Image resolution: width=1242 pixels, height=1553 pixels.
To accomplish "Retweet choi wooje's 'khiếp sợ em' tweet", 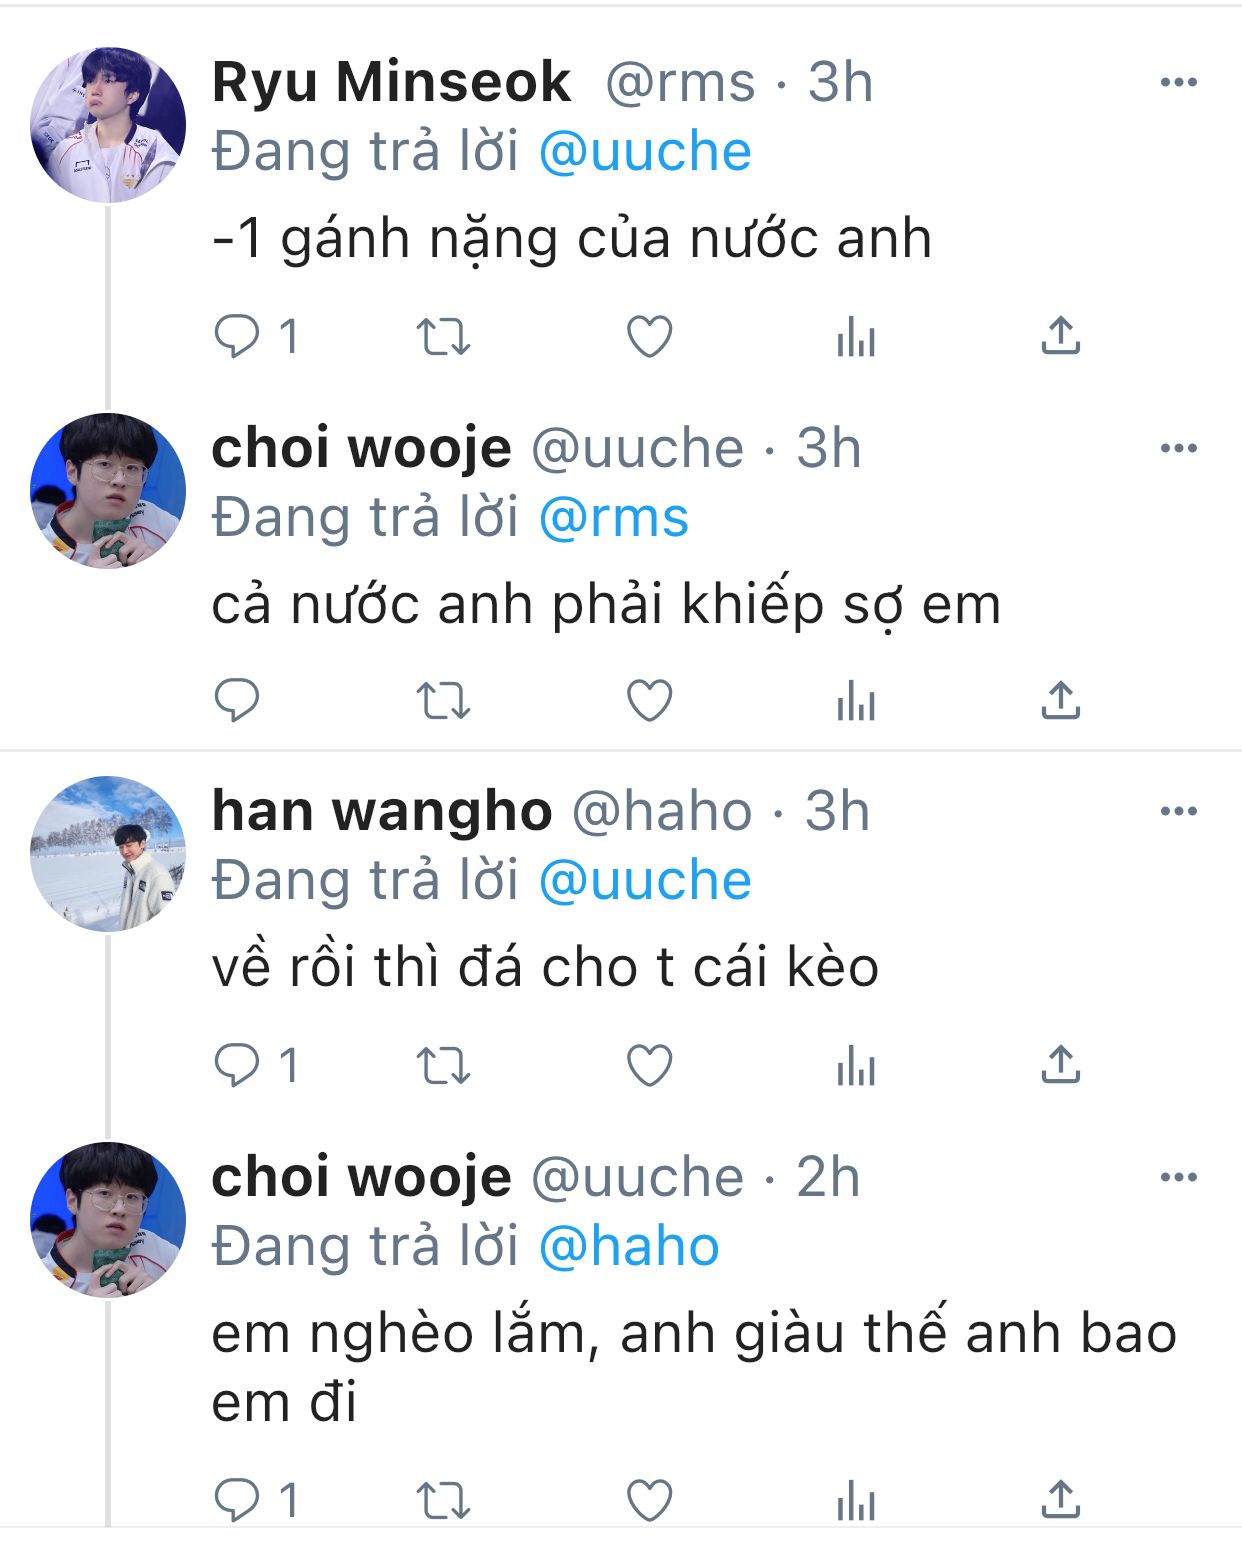I will [443, 701].
